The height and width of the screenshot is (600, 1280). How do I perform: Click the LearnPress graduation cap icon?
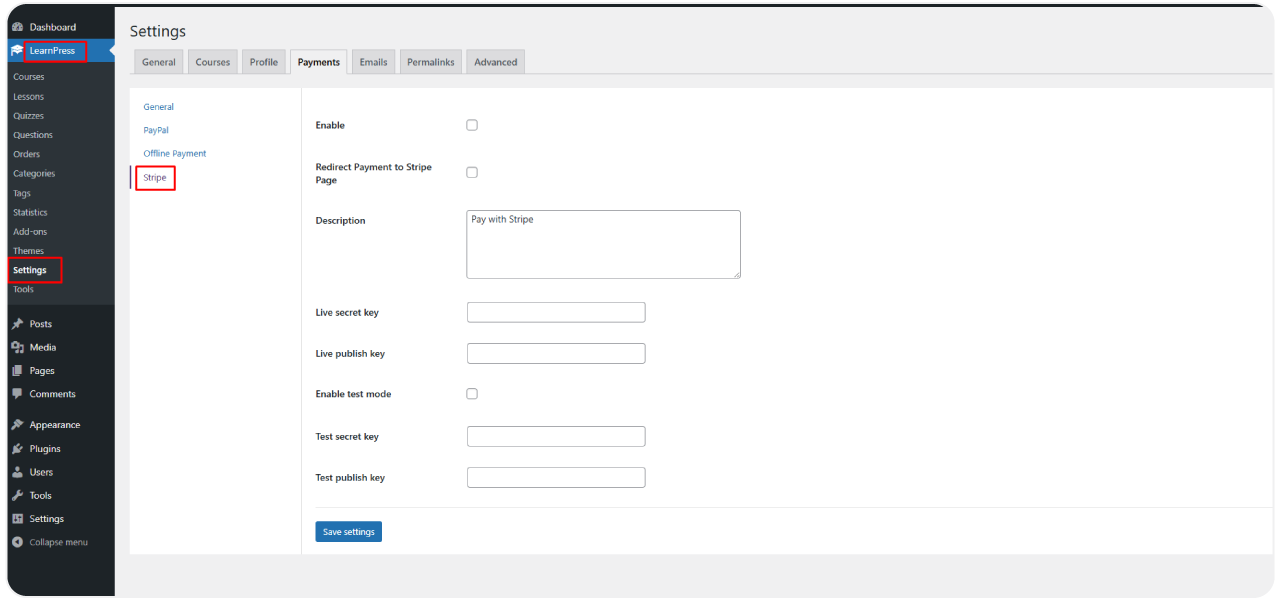17,51
